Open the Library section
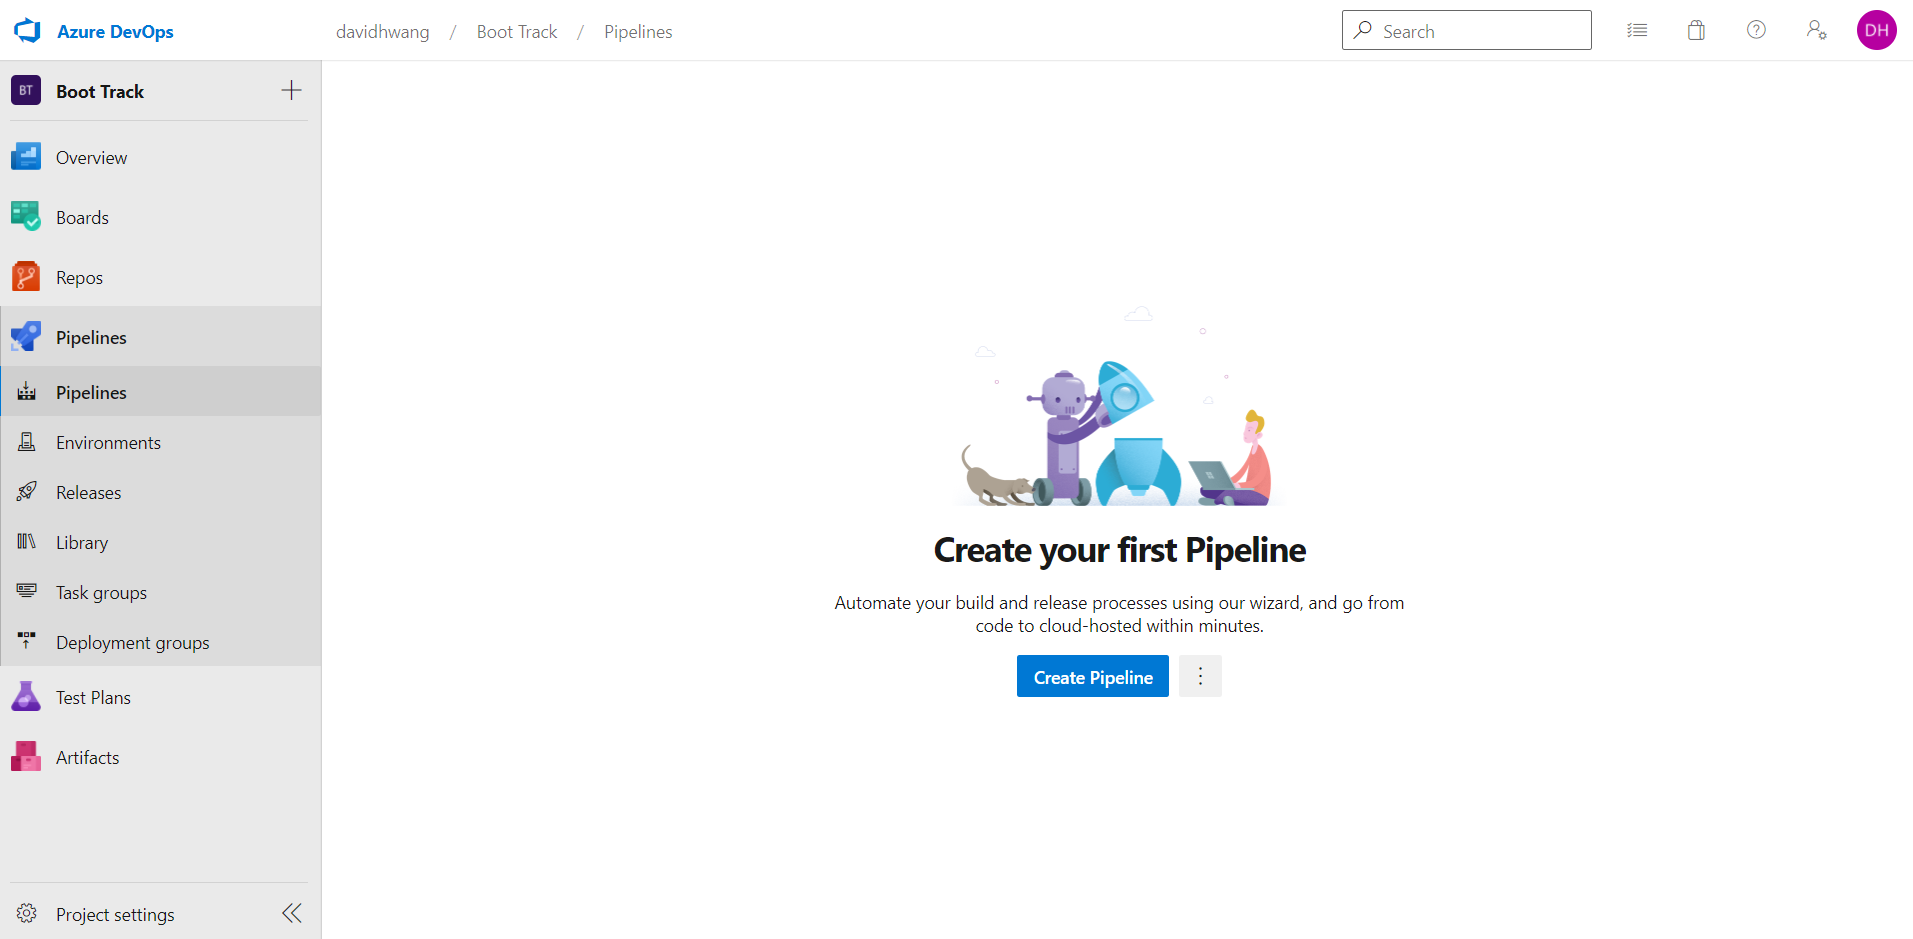This screenshot has height=939, width=1913. pyautogui.click(x=81, y=542)
